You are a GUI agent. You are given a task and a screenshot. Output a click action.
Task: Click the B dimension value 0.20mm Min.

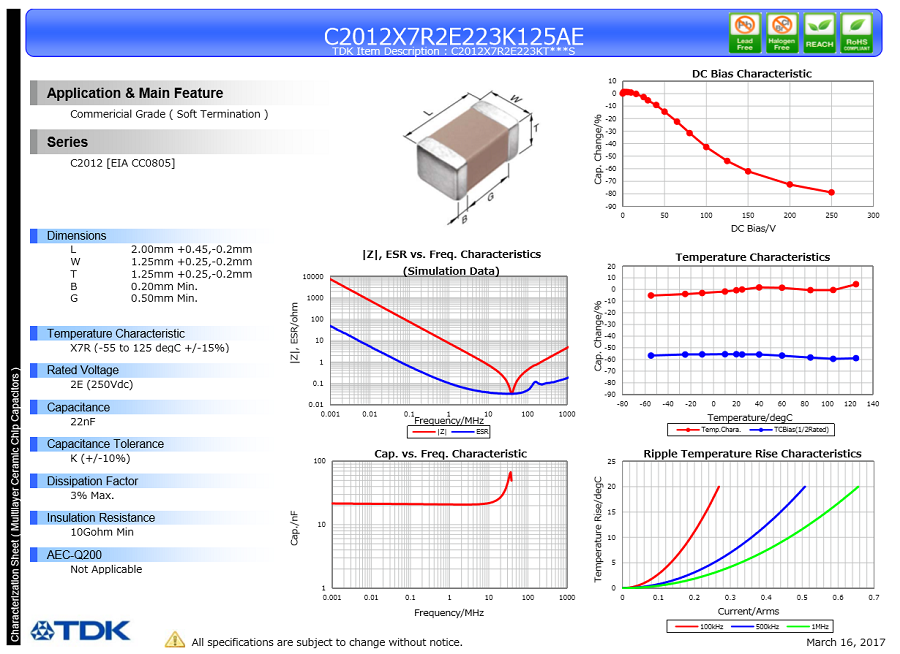(164, 287)
